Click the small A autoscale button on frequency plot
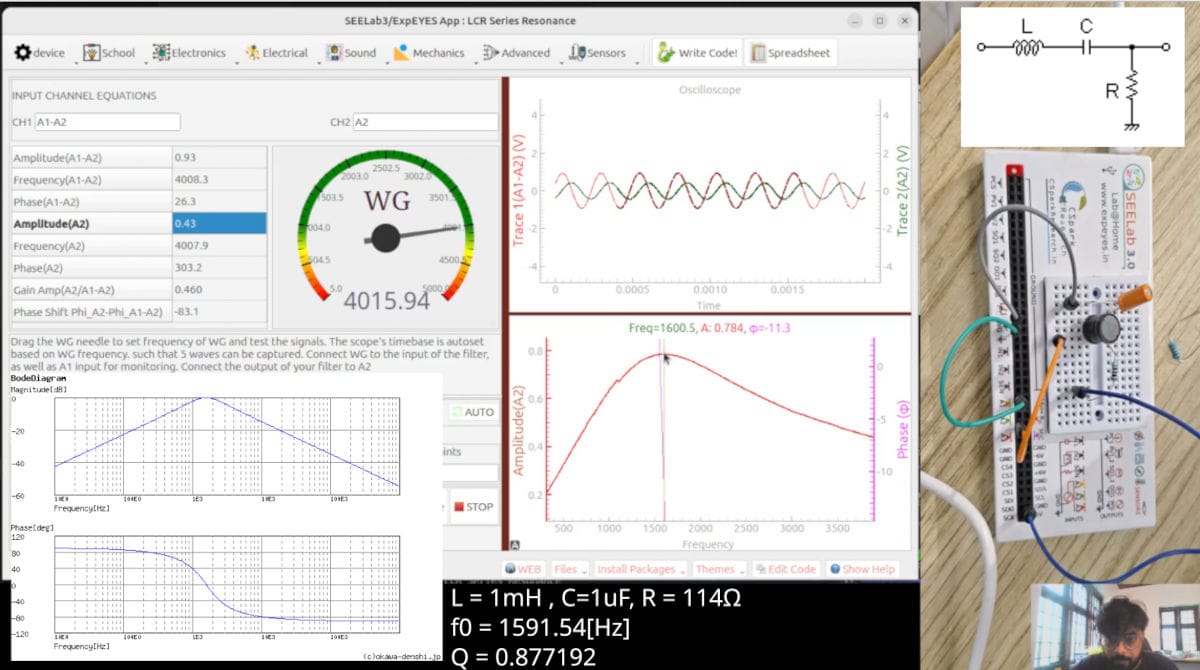Viewport: 1200px width, 670px height. click(x=515, y=545)
